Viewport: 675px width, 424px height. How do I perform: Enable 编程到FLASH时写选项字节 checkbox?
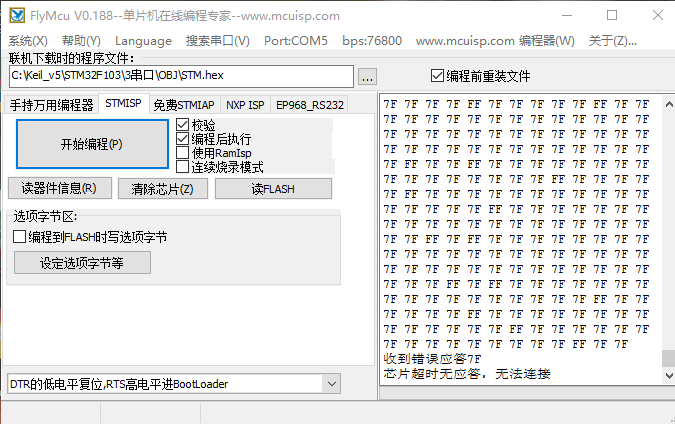click(19, 237)
